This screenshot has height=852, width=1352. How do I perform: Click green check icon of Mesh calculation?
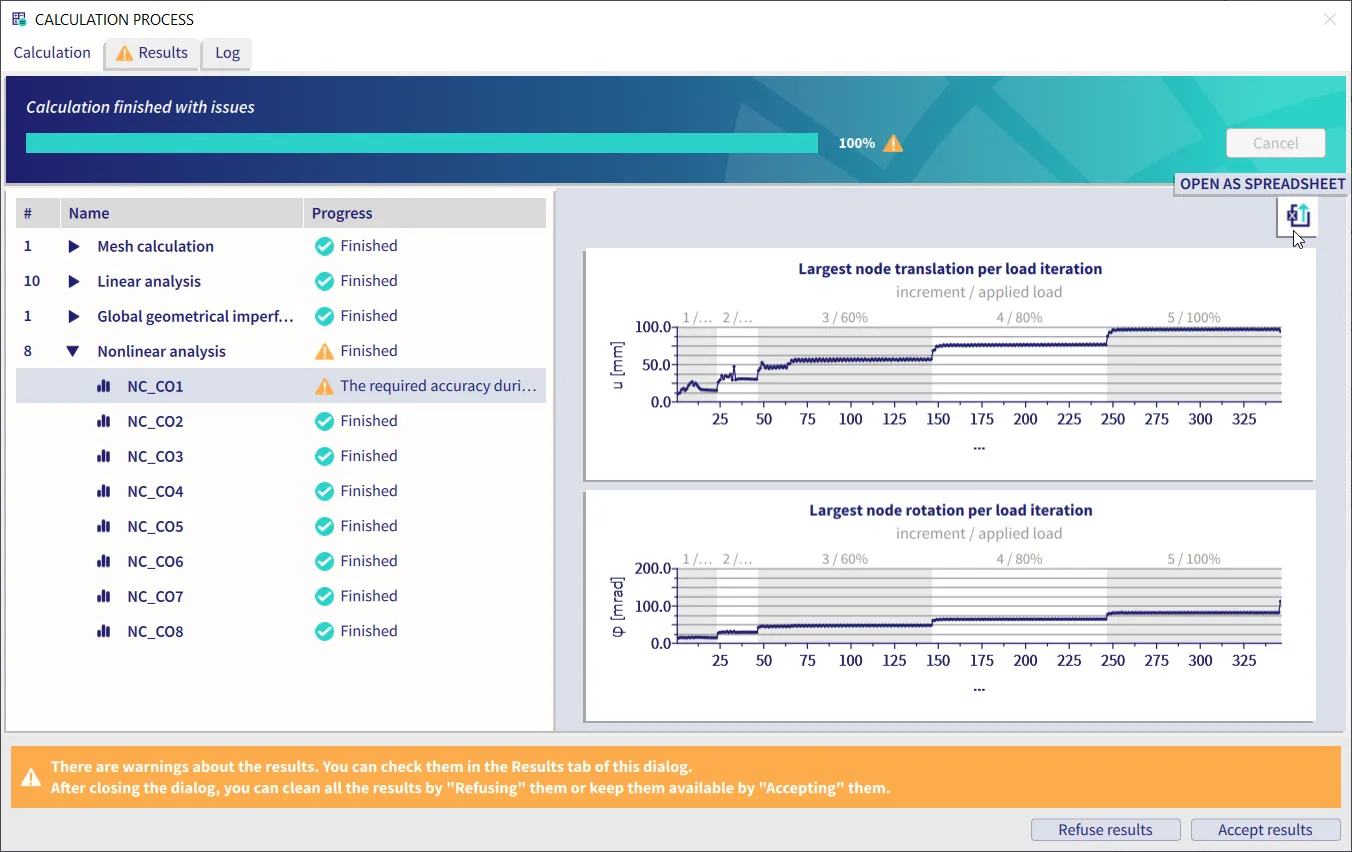pyautogui.click(x=324, y=246)
